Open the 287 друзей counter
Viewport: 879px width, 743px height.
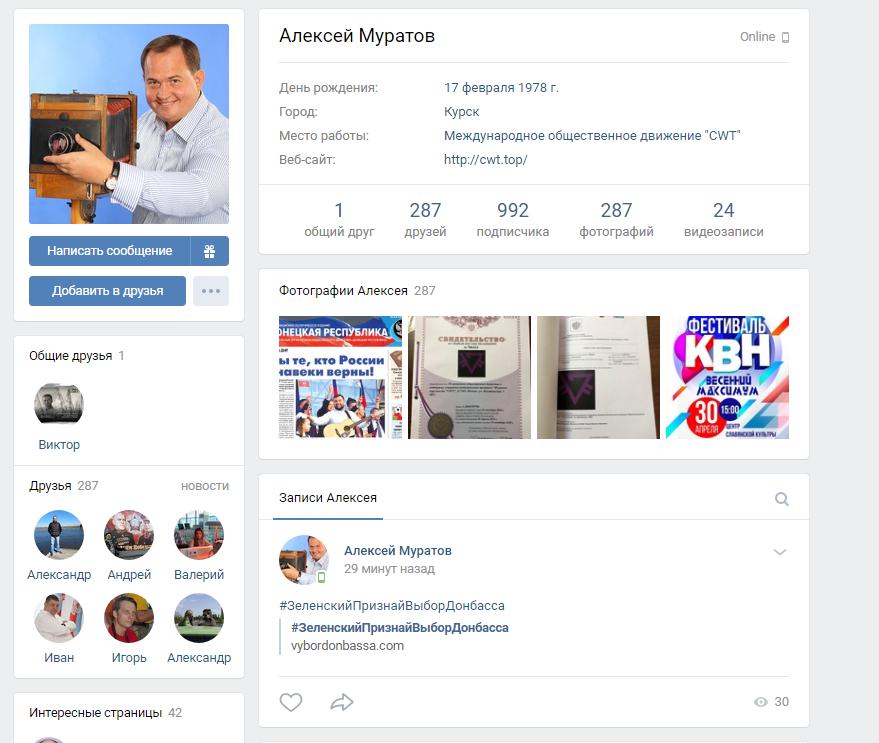pos(425,219)
